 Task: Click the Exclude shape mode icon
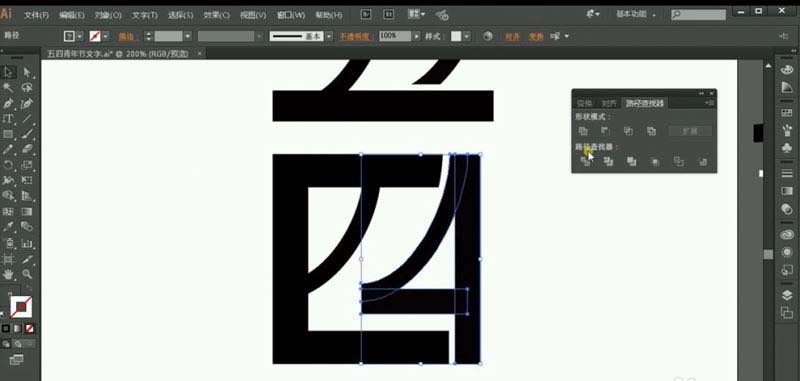point(652,131)
